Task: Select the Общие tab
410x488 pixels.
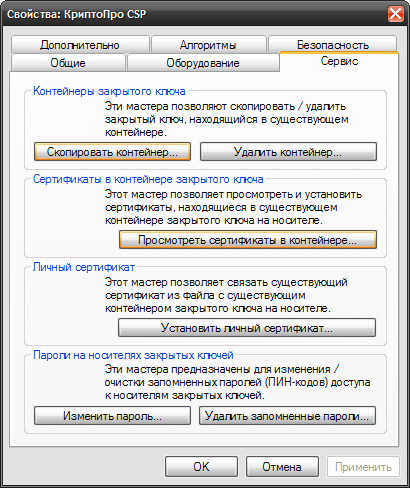Action: point(68,63)
